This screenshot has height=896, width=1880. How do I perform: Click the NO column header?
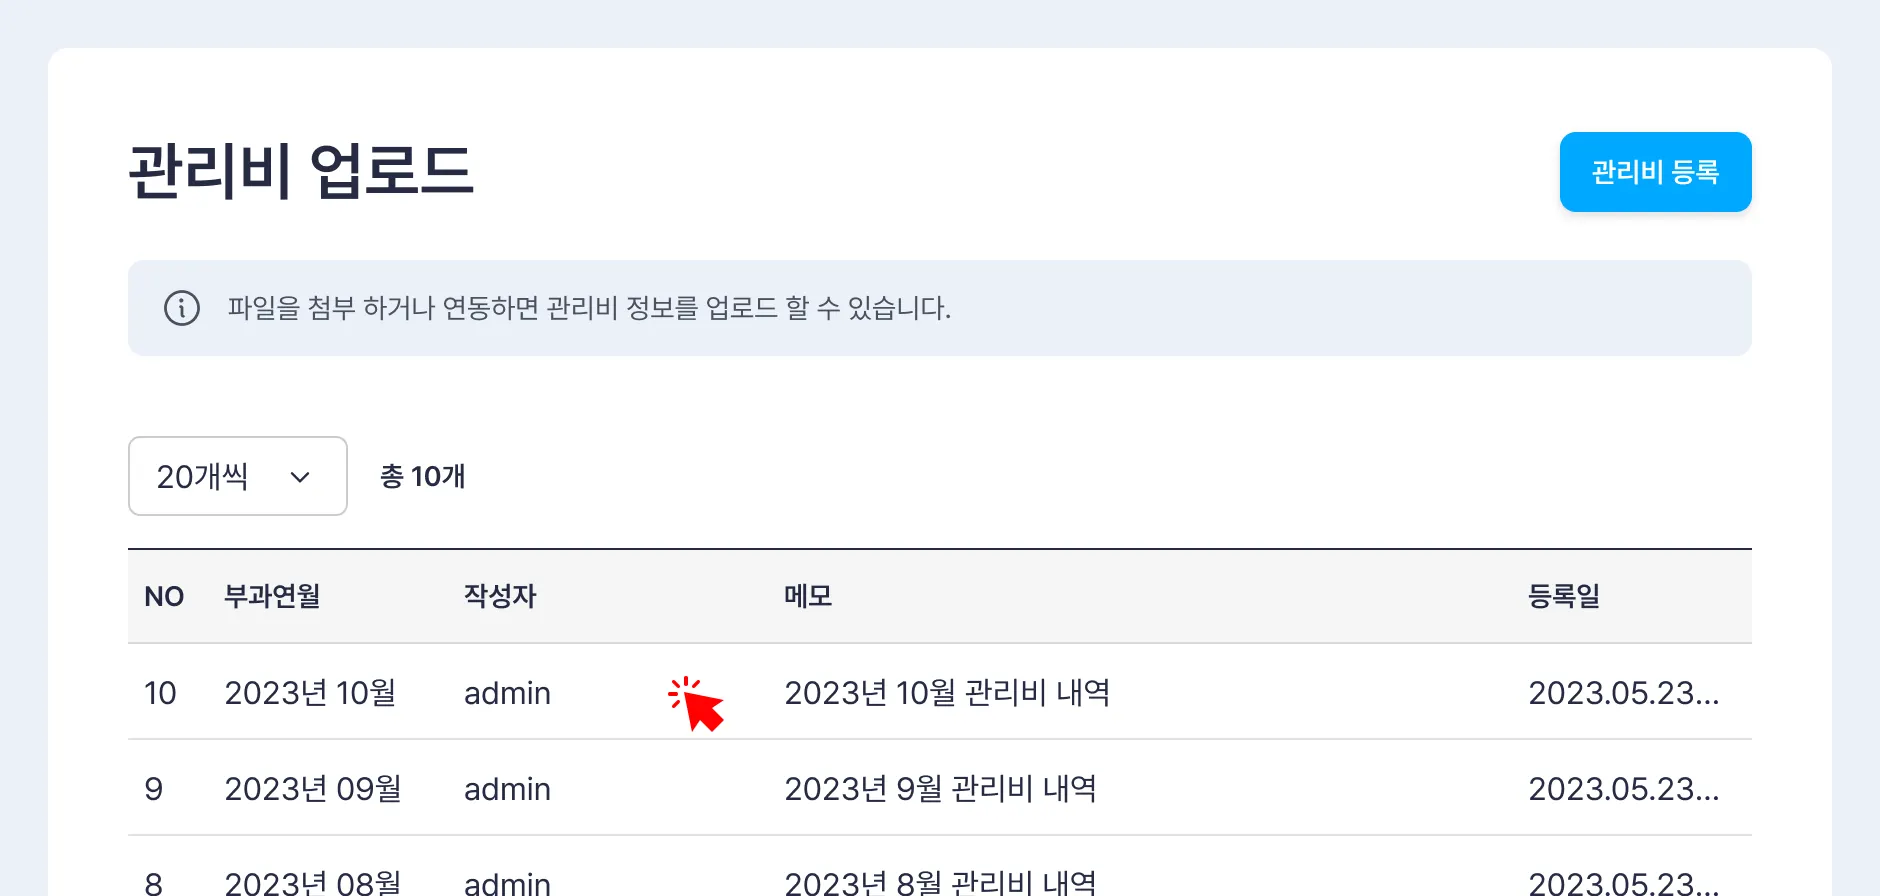tap(164, 596)
